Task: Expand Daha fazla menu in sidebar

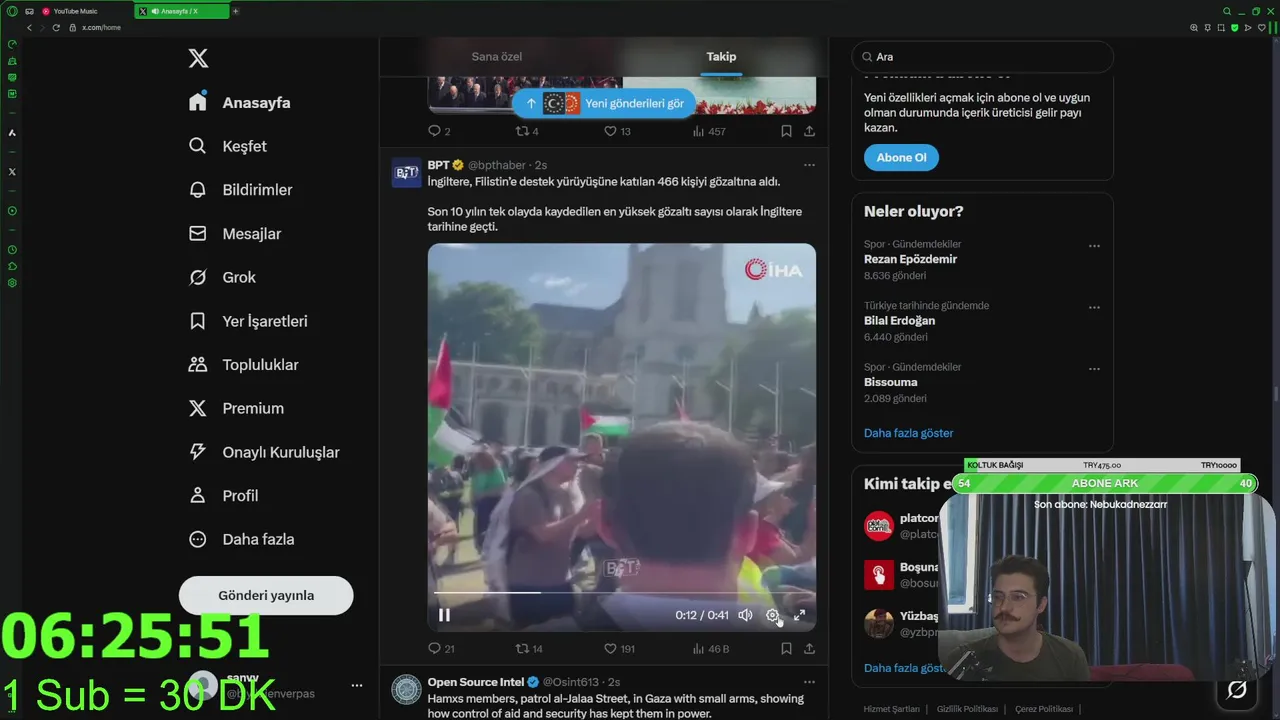Action: (x=242, y=539)
